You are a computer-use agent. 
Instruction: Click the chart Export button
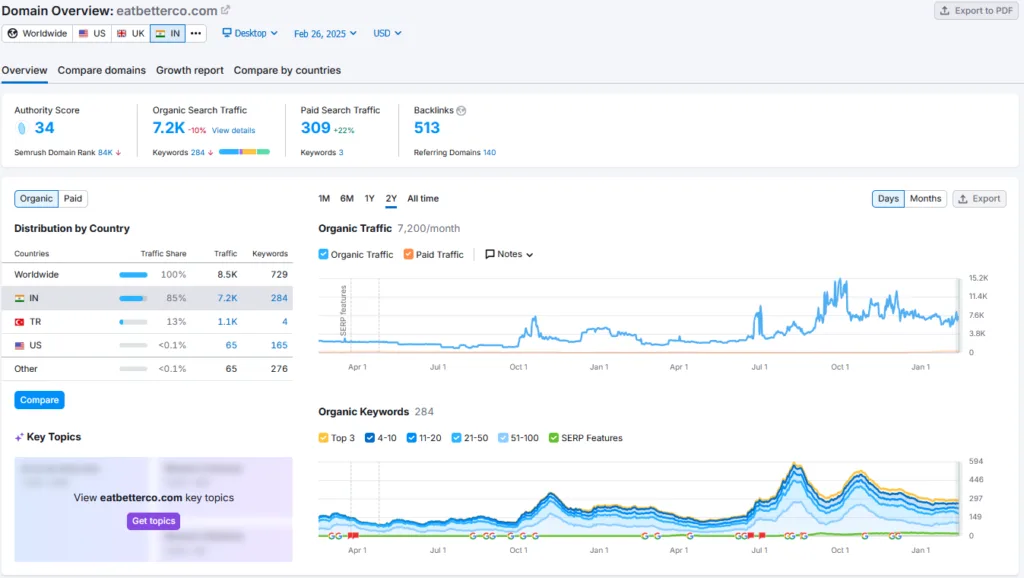979,199
